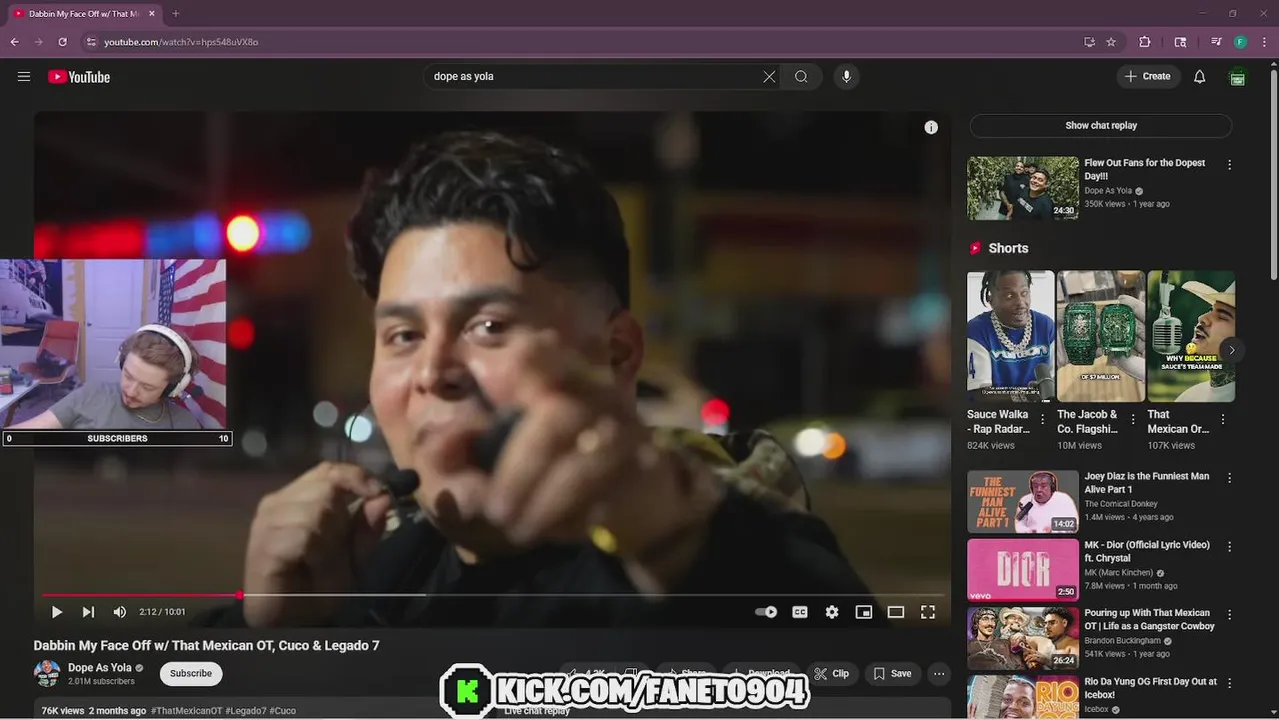Go to the YouTube home logo
1279x720 pixels.
(x=79, y=77)
